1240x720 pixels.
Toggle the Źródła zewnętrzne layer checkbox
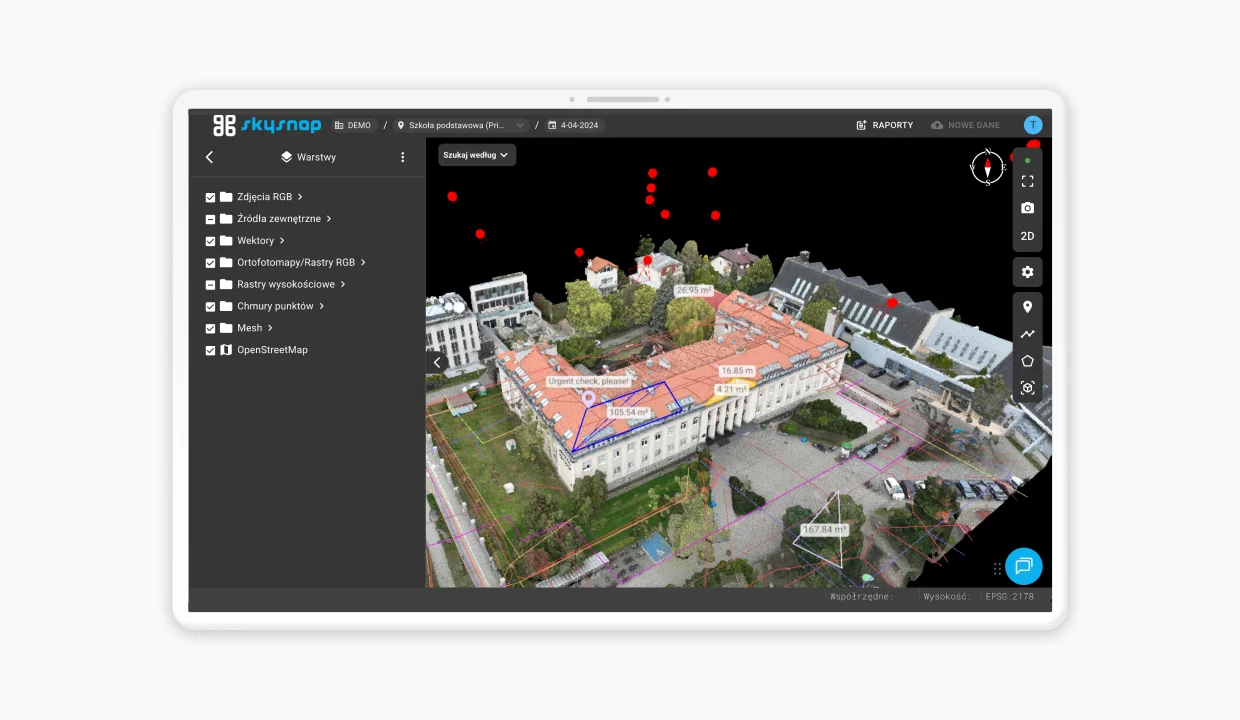pyautogui.click(x=210, y=219)
